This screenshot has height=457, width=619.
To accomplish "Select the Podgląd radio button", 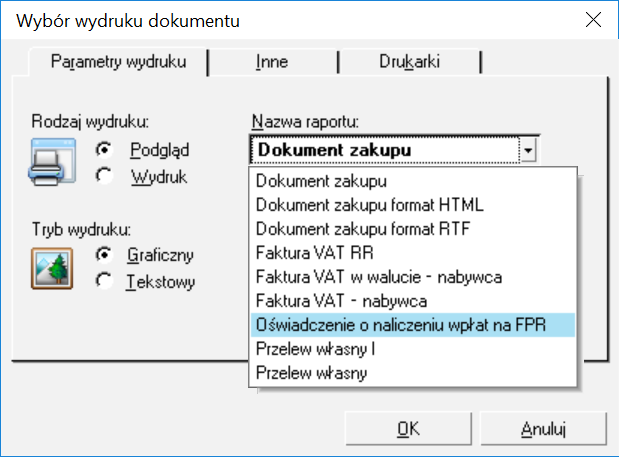I will tap(103, 150).
